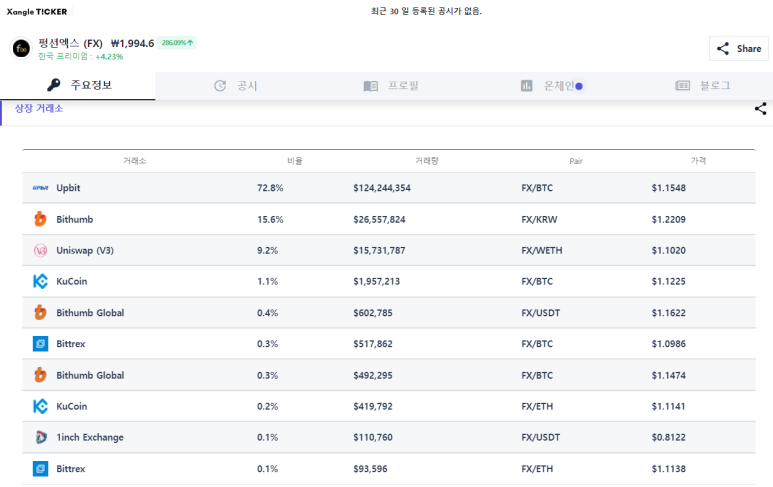The width and height of the screenshot is (773, 487).
Task: Click the Bithumb Global FX/USDT exchange name
Action: tap(90, 313)
